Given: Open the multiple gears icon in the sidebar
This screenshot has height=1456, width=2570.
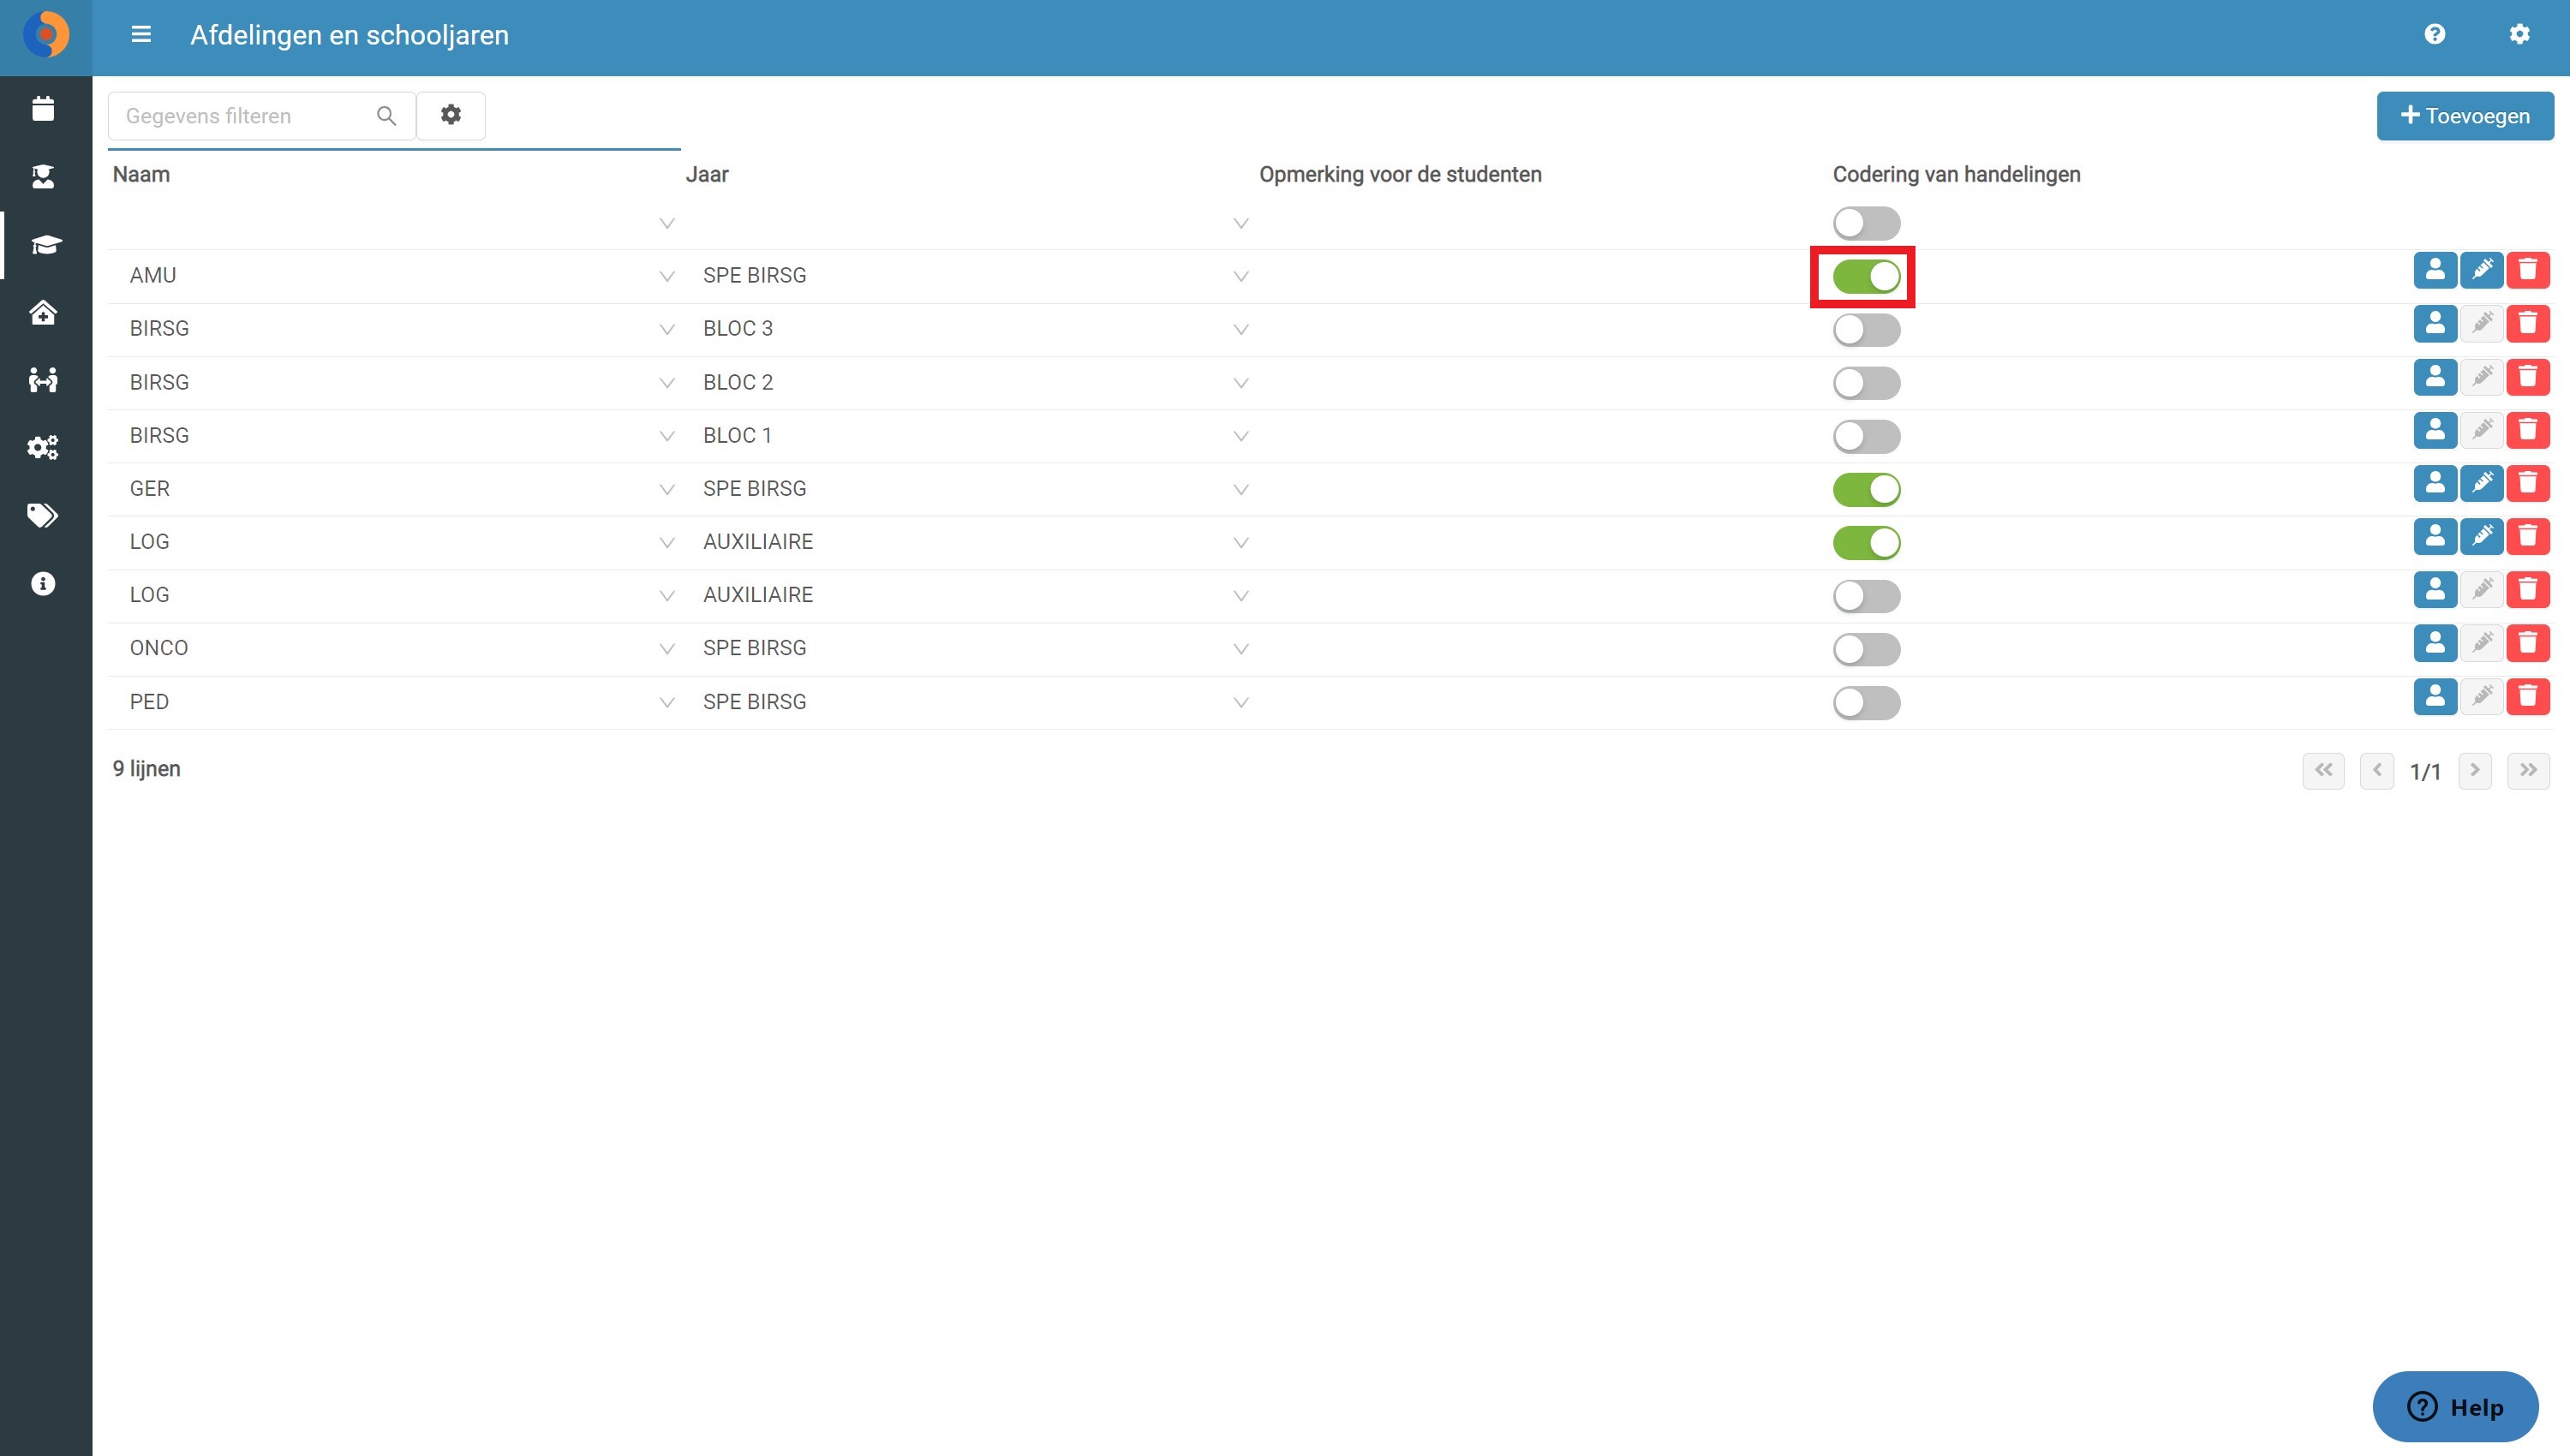Looking at the screenshot, I should (x=43, y=447).
